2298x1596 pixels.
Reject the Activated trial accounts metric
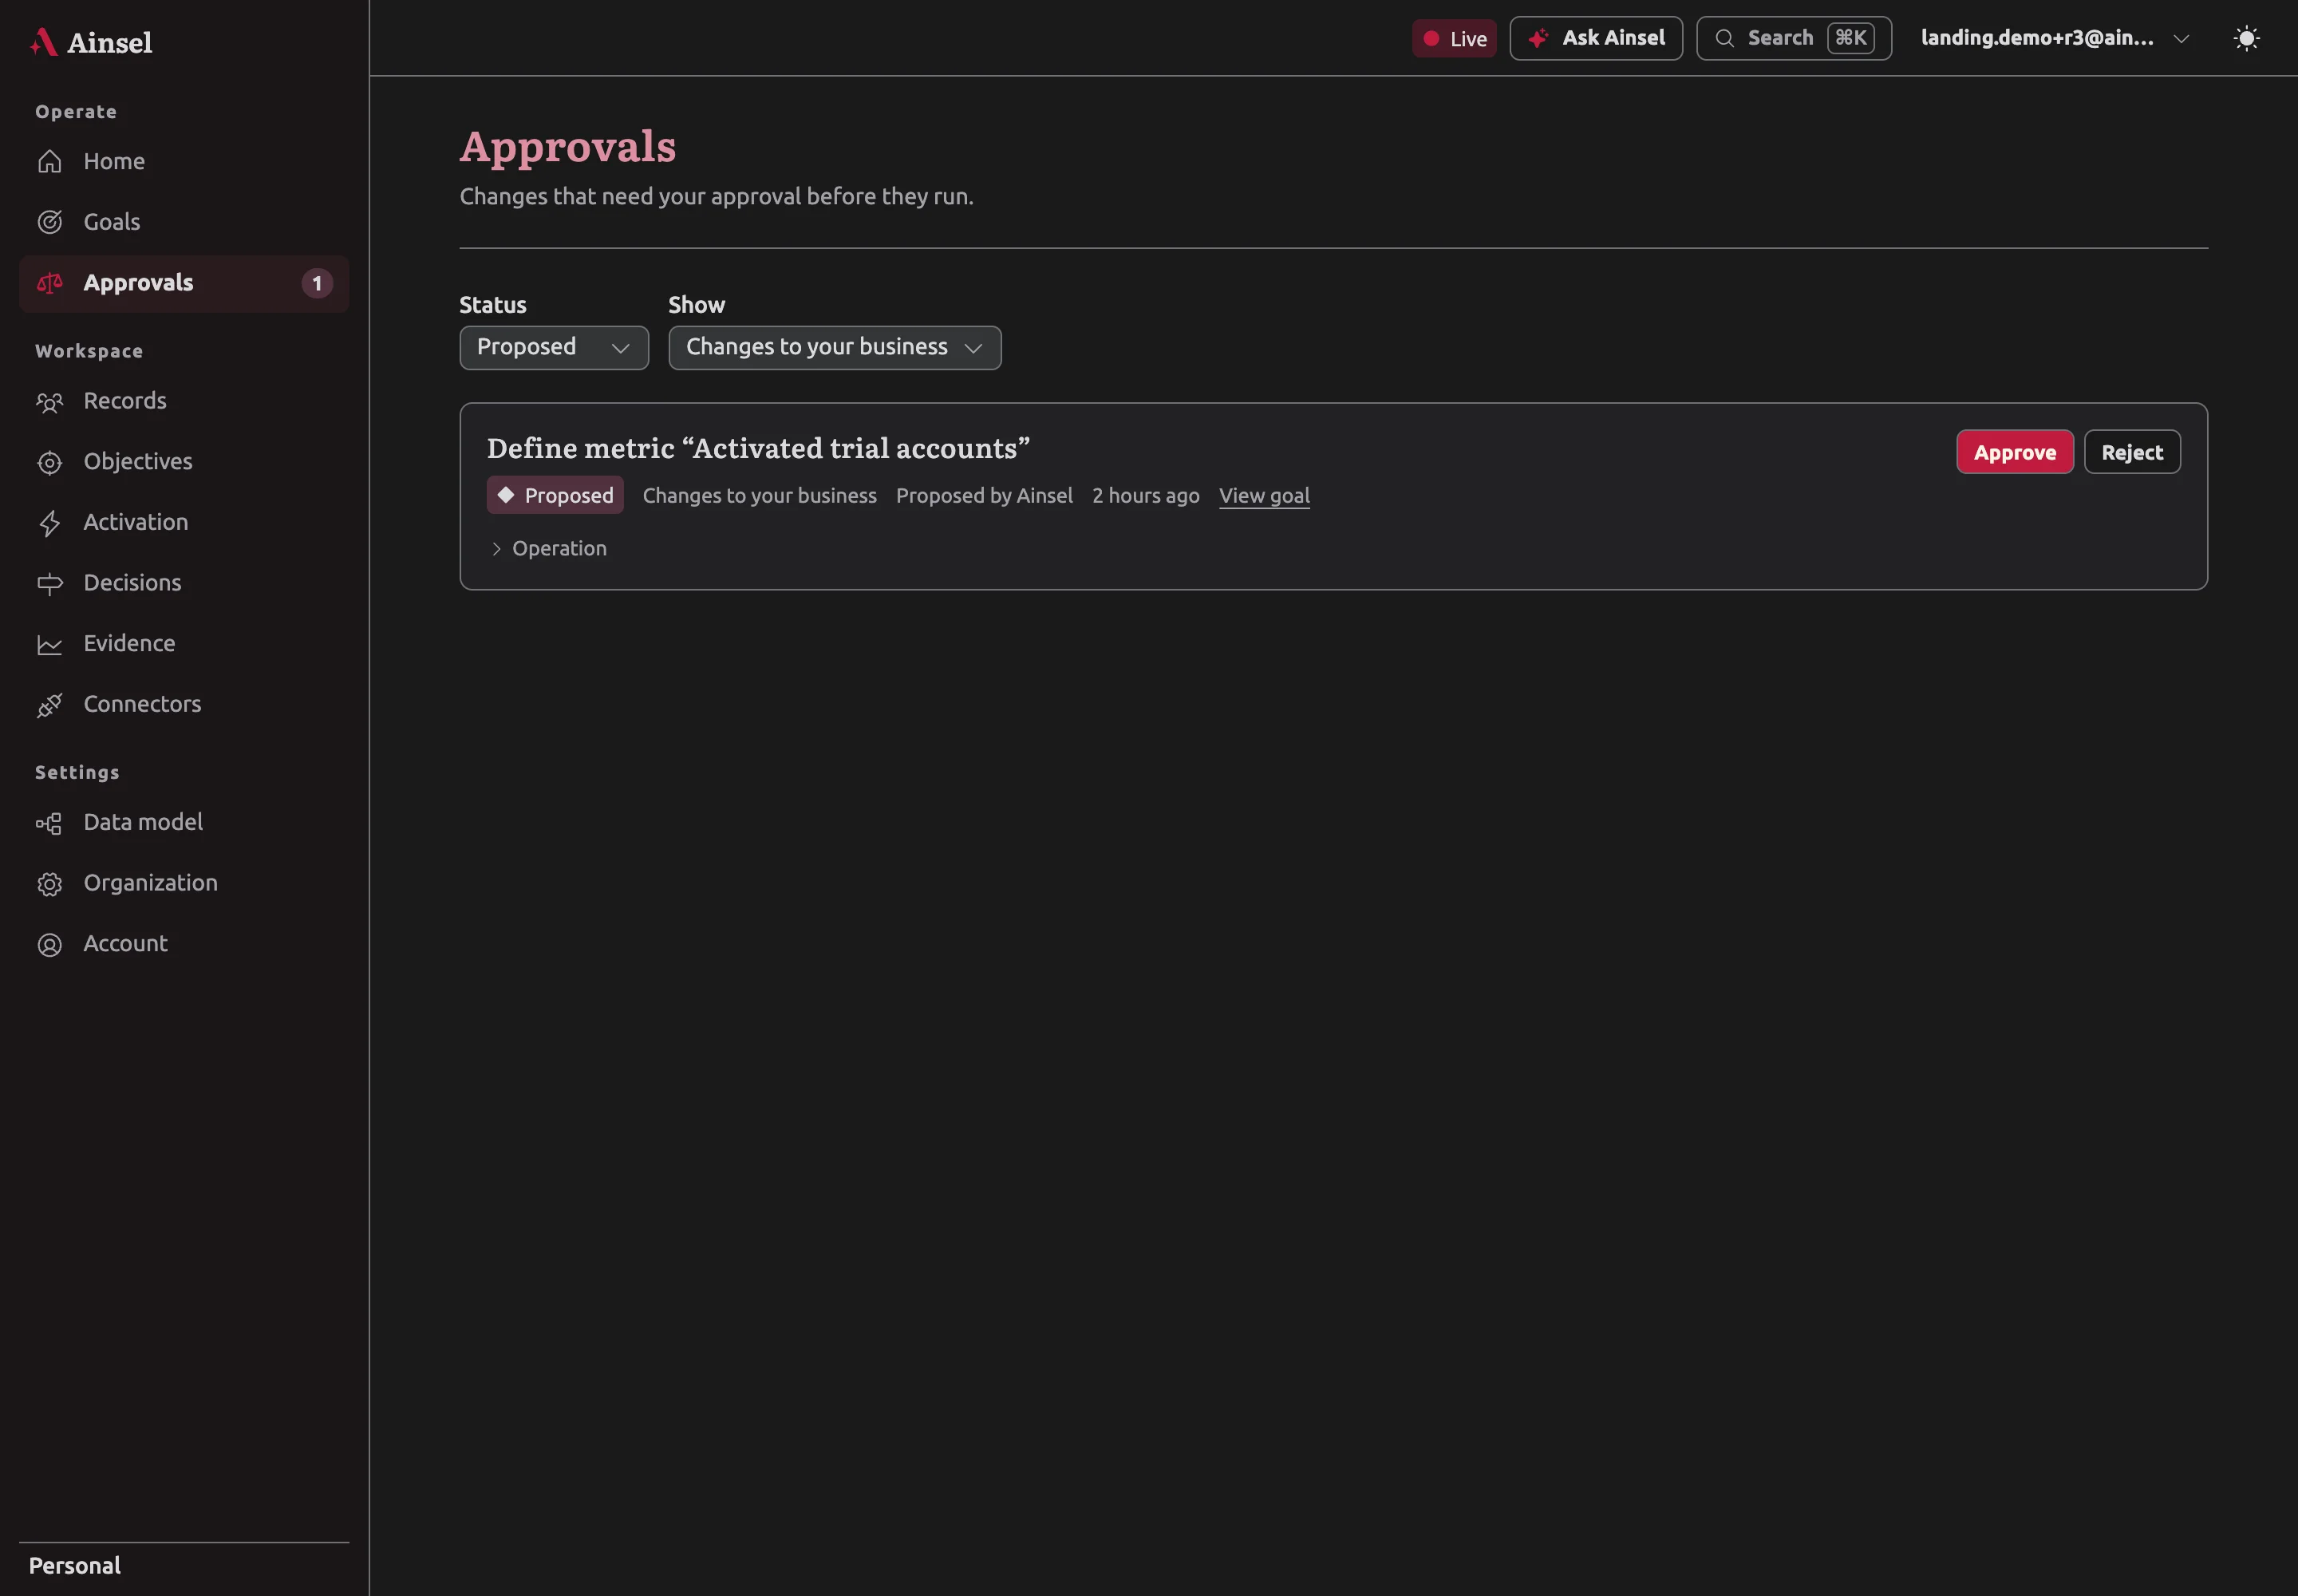[2132, 452]
